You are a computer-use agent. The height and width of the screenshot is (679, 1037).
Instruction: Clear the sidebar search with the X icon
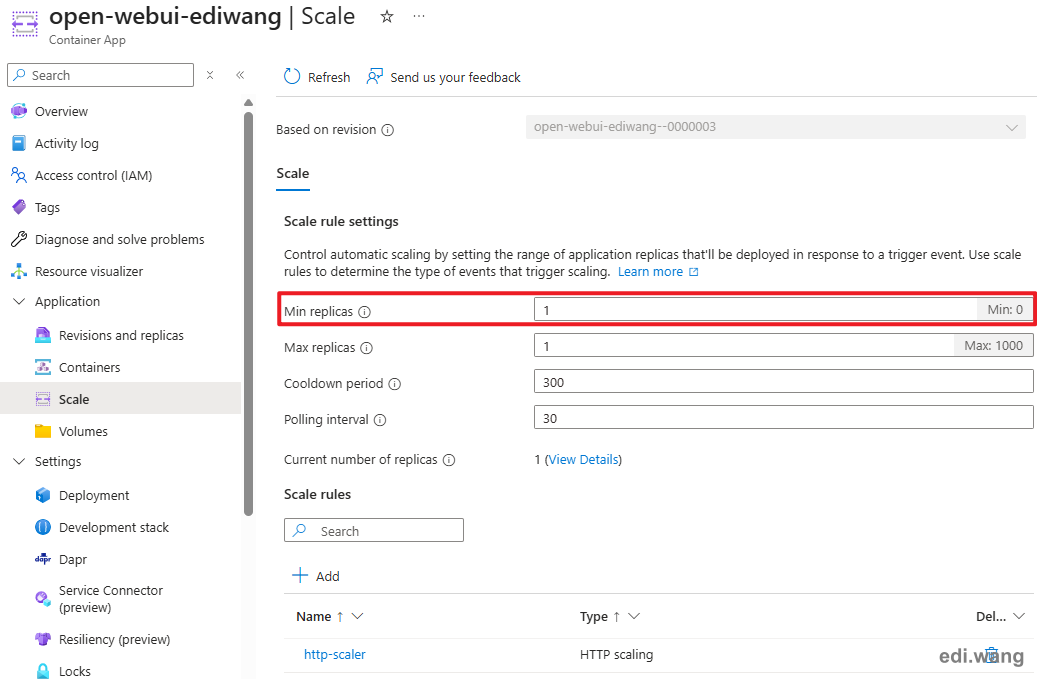[210, 75]
